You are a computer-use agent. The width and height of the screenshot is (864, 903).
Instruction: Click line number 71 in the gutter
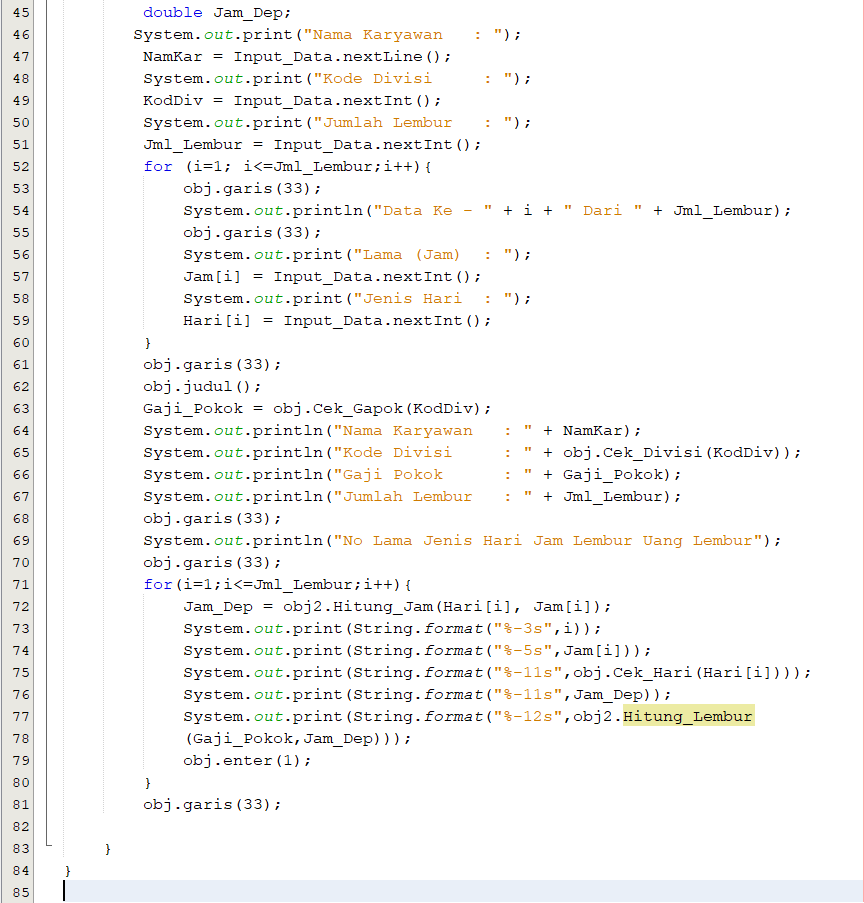click(x=21, y=585)
